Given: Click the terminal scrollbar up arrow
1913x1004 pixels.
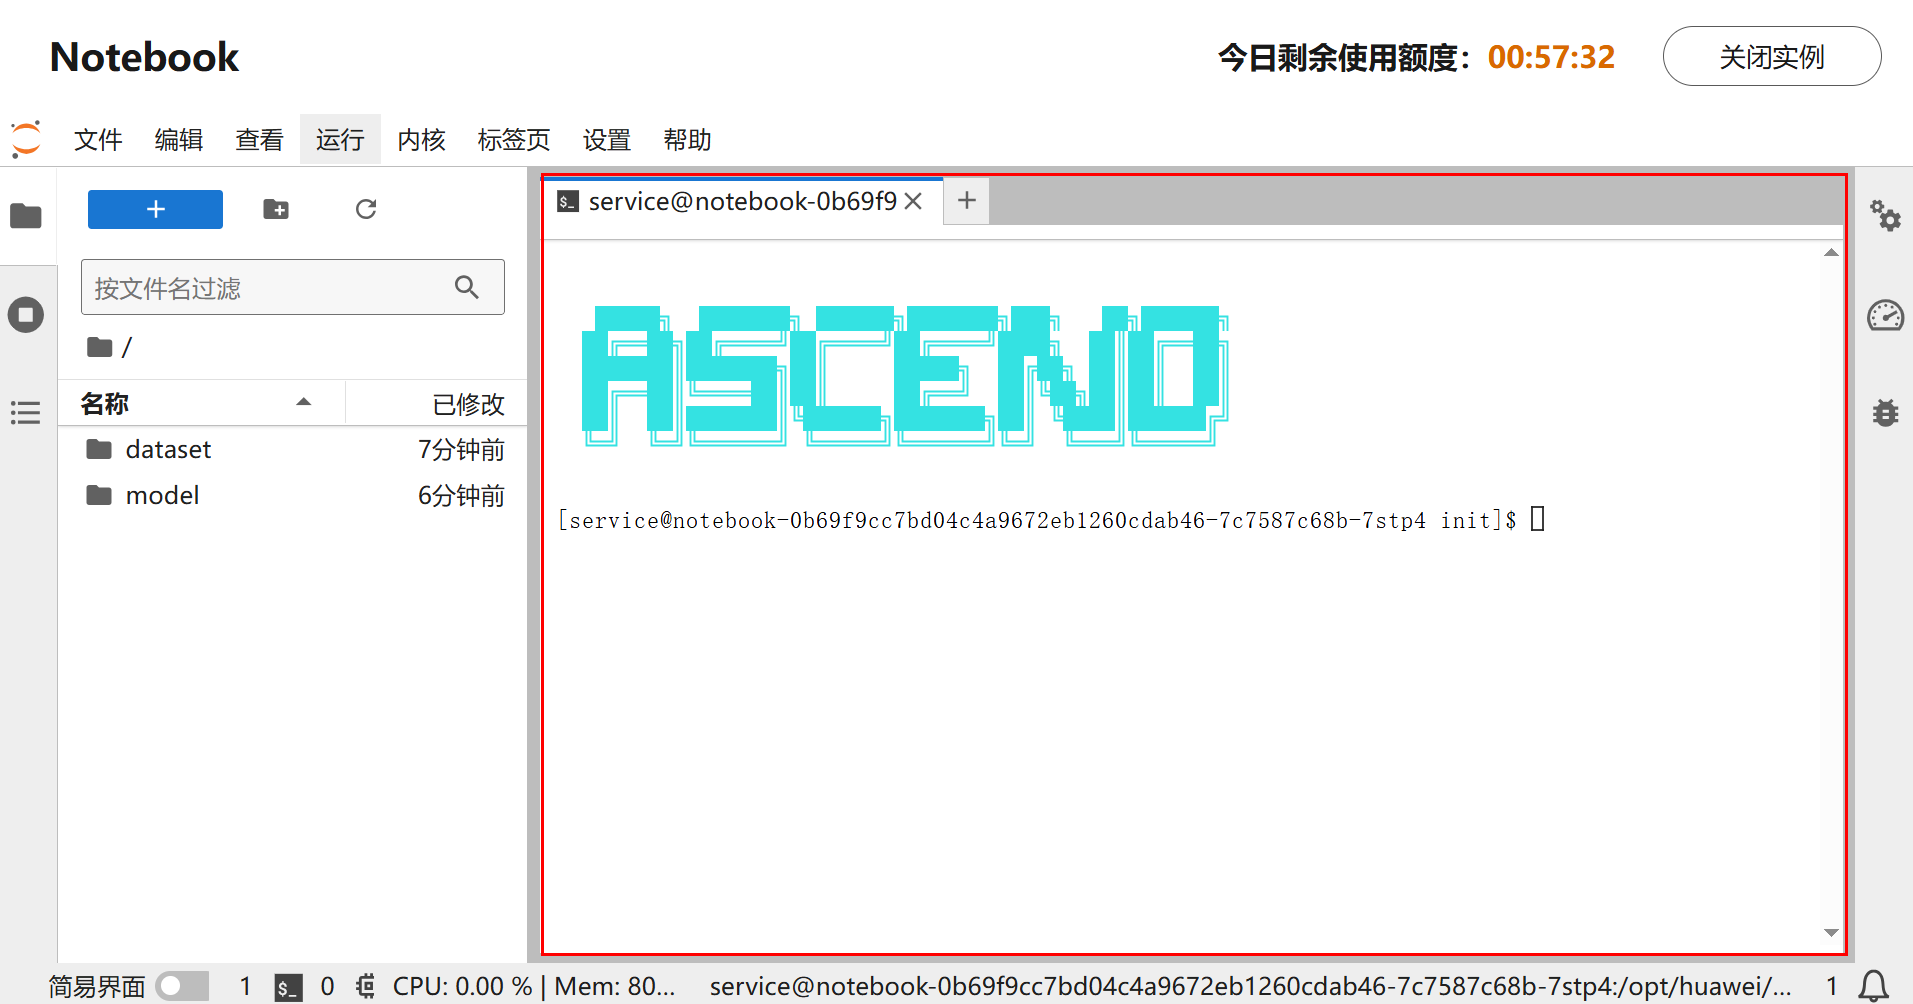Looking at the screenshot, I should click(1831, 253).
